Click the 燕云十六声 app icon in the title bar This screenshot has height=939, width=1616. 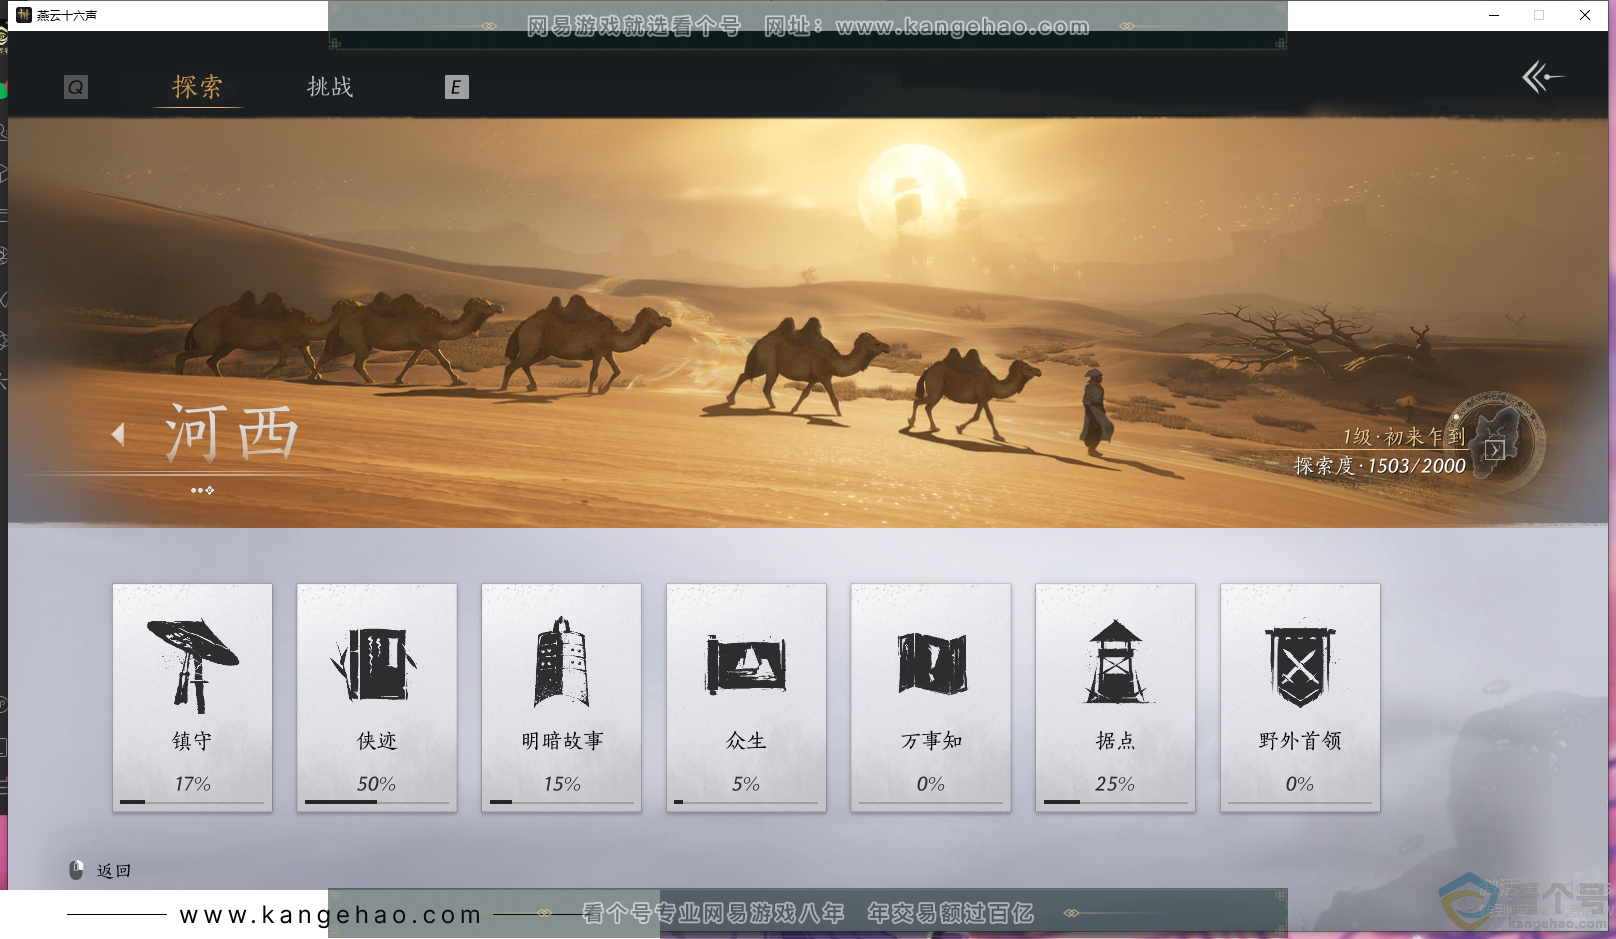click(x=24, y=15)
